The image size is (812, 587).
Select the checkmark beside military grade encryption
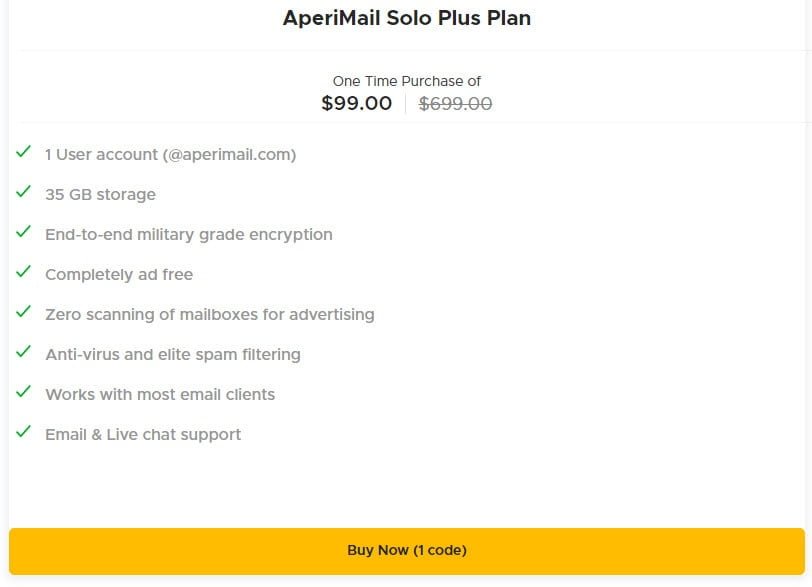pos(22,234)
